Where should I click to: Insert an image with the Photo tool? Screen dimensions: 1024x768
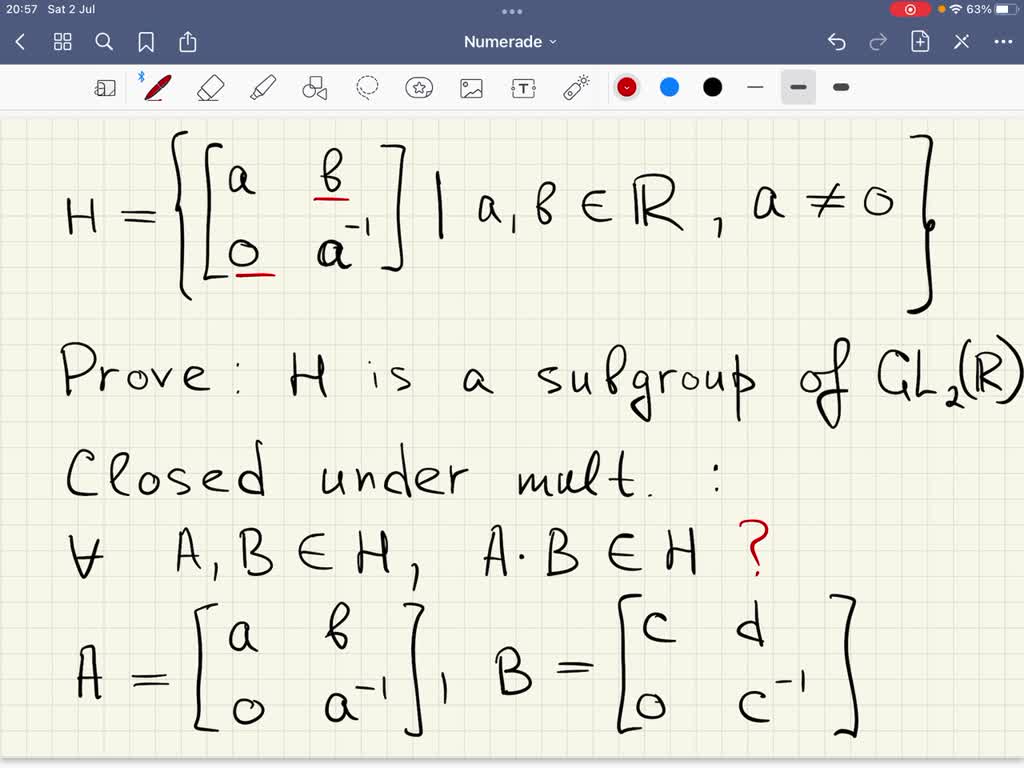[x=472, y=87]
